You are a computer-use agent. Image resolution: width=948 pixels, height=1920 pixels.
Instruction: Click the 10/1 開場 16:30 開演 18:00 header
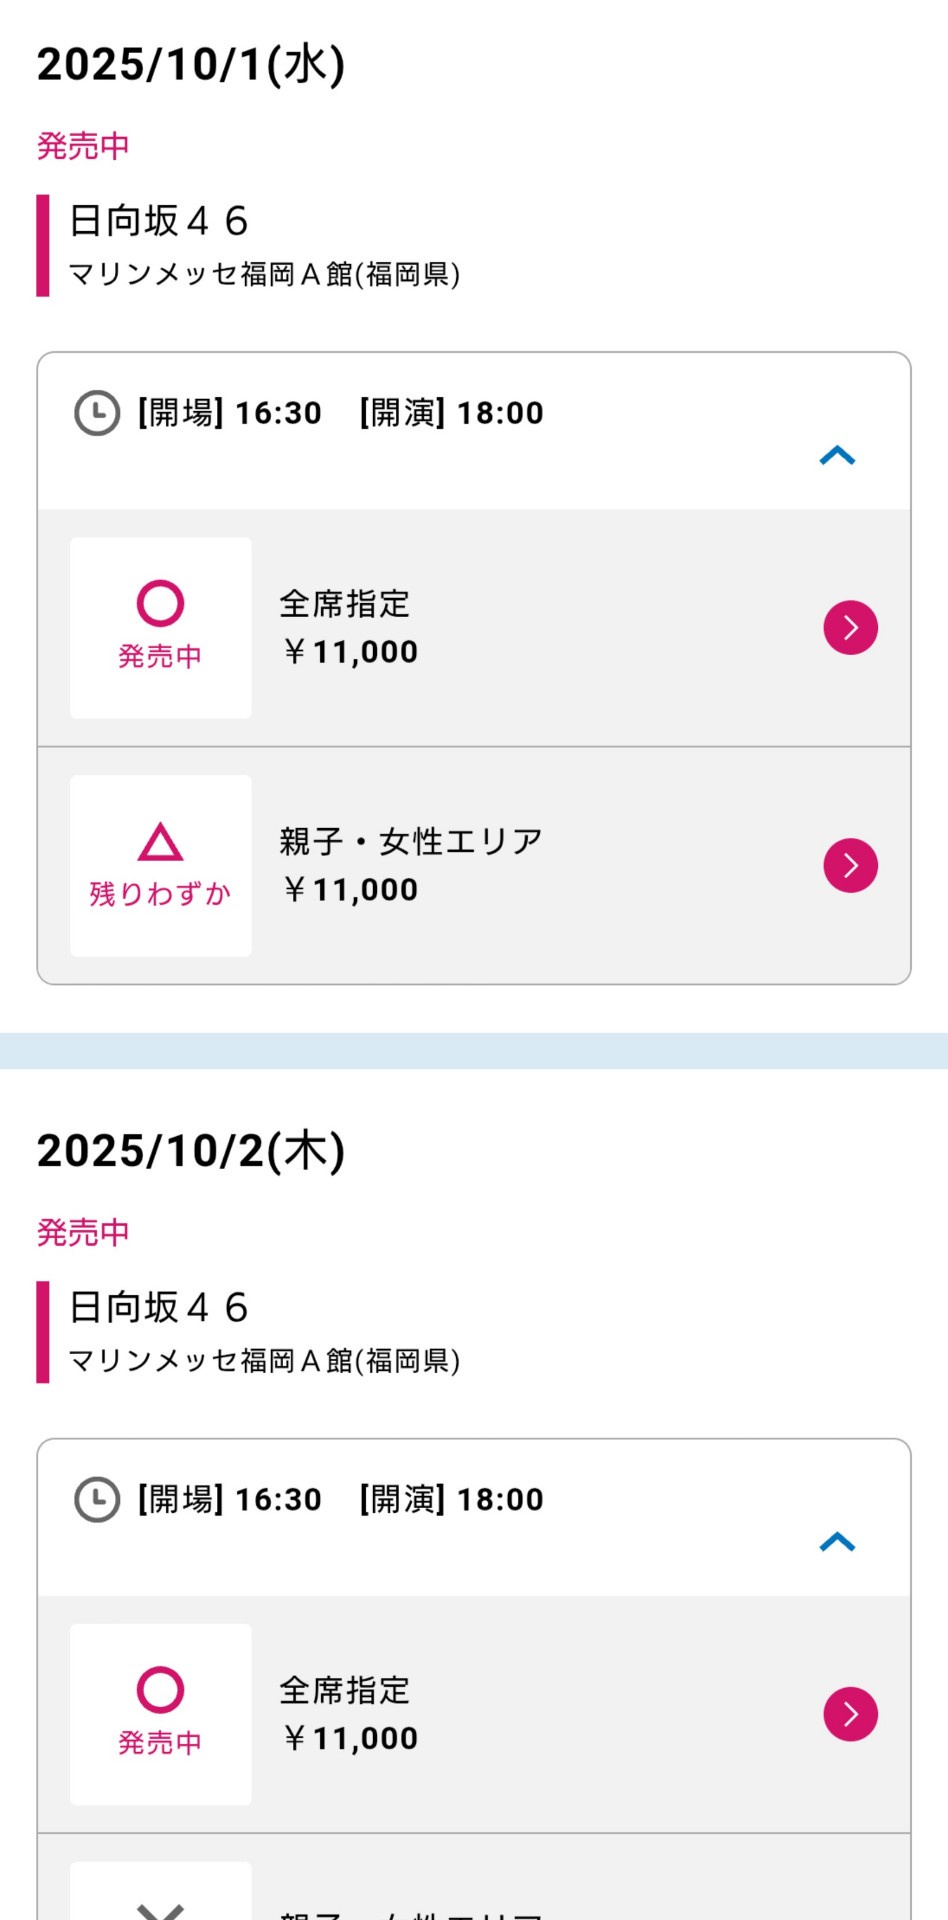(340, 413)
